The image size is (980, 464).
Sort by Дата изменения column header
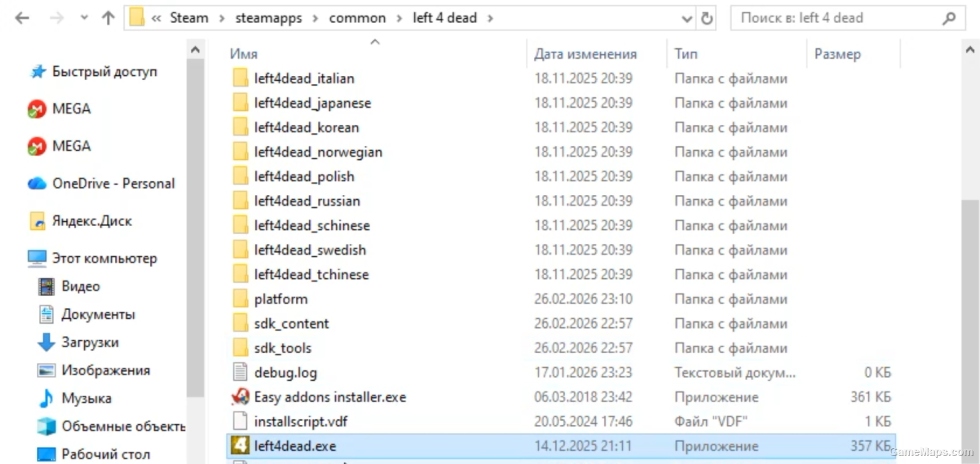point(585,54)
